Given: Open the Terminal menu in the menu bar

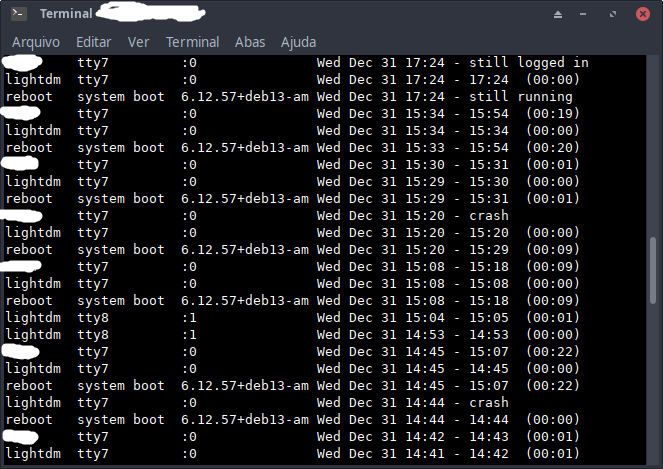Looking at the screenshot, I should [192, 42].
